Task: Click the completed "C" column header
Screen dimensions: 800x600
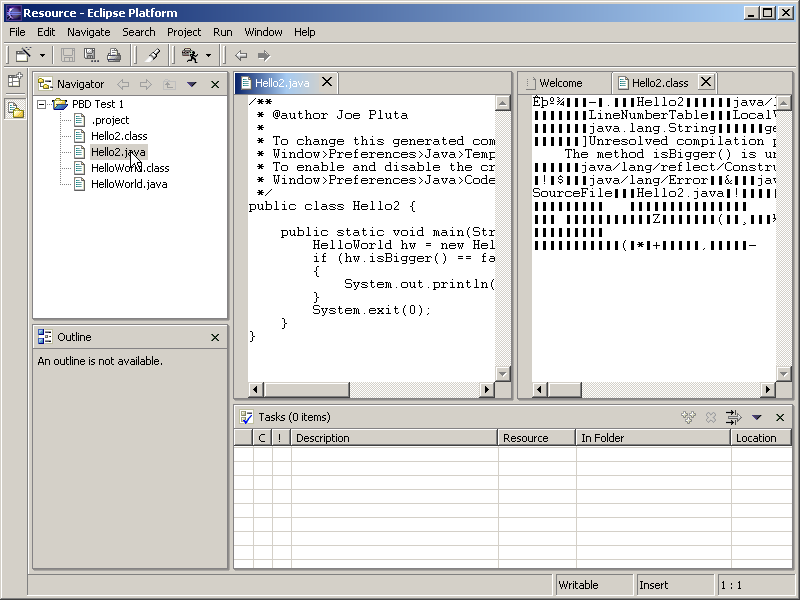Action: tap(262, 438)
